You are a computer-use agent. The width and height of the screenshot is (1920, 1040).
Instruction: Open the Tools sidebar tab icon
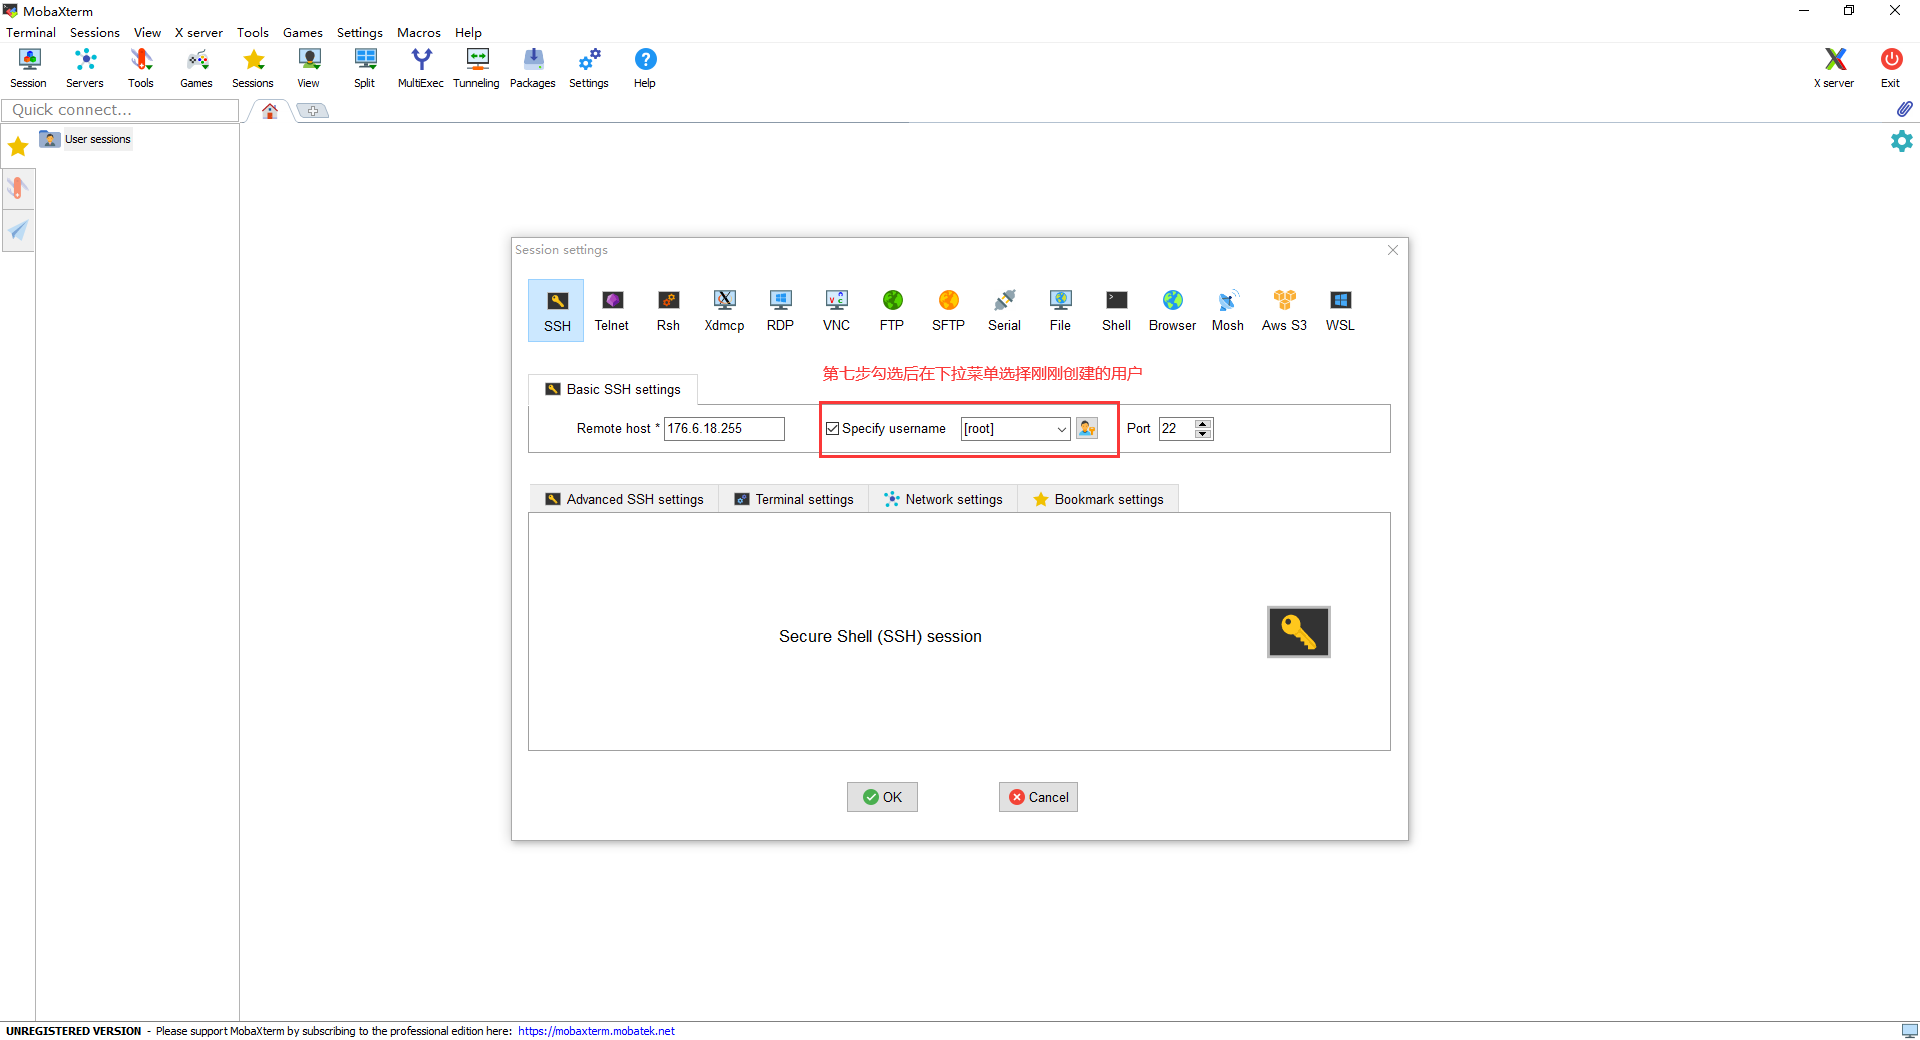click(18, 188)
